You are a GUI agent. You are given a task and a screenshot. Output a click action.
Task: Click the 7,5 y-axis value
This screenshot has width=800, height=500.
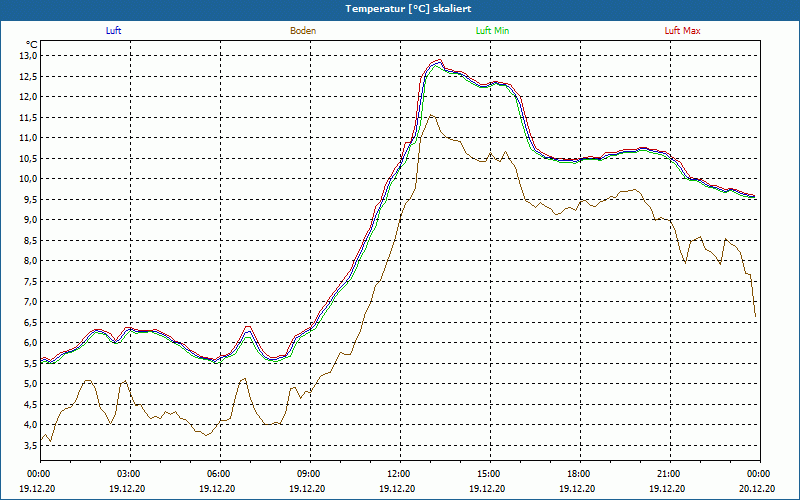click(x=31, y=281)
